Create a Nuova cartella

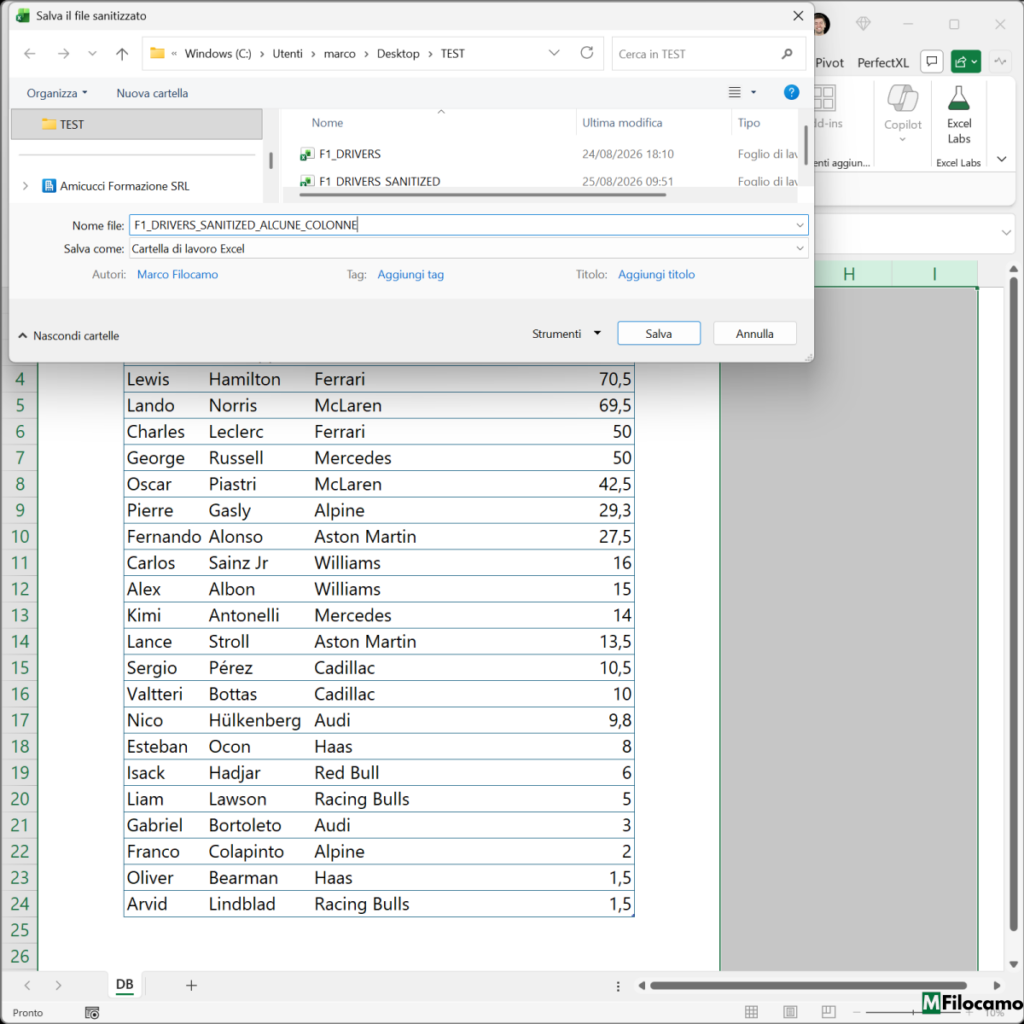[x=152, y=93]
